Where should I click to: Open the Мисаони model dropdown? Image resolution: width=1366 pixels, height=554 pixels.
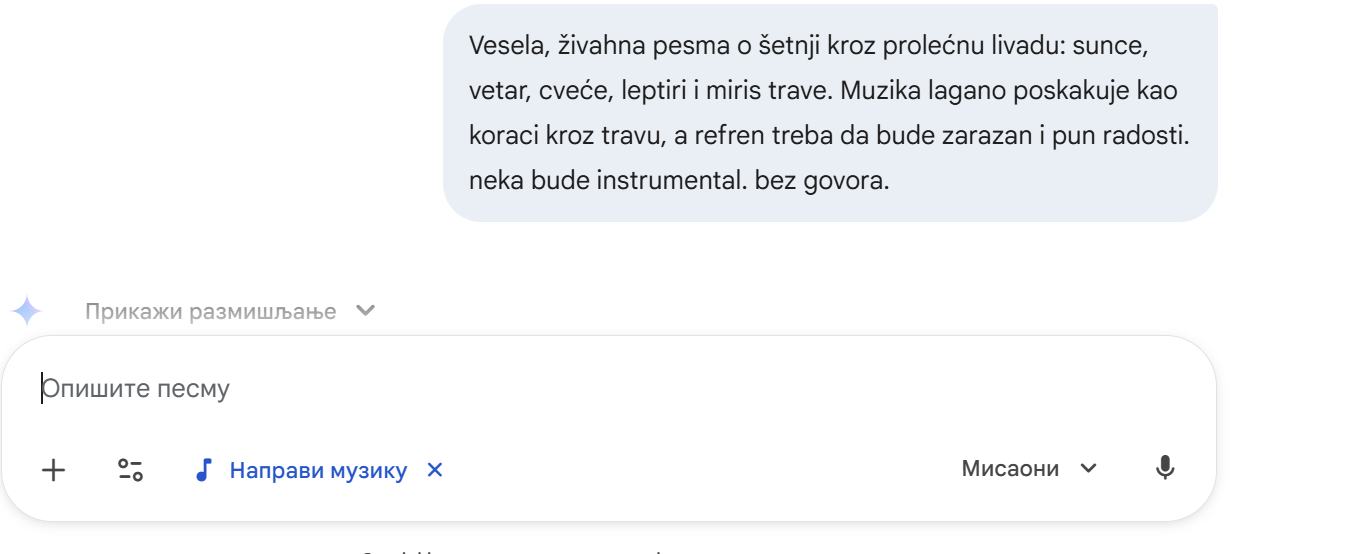click(x=1010, y=469)
